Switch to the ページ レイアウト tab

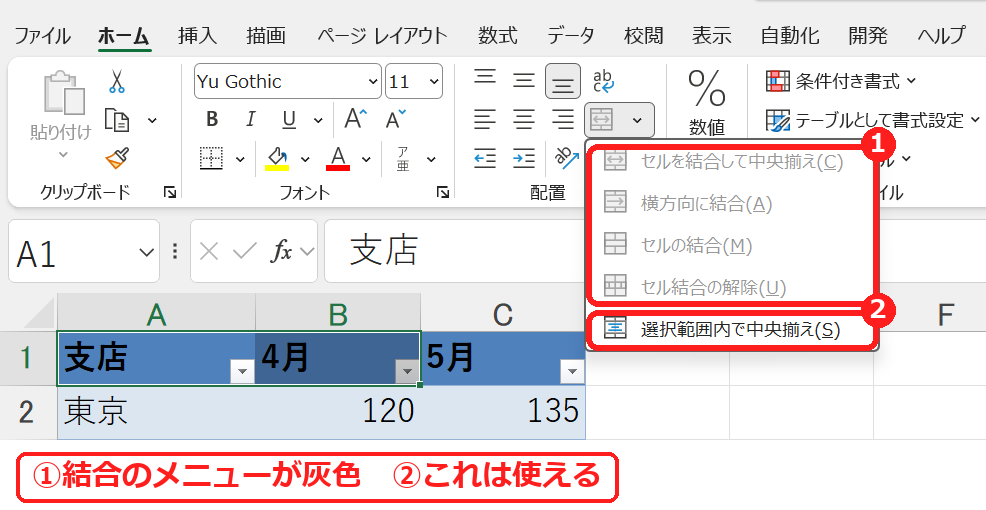coord(382,36)
